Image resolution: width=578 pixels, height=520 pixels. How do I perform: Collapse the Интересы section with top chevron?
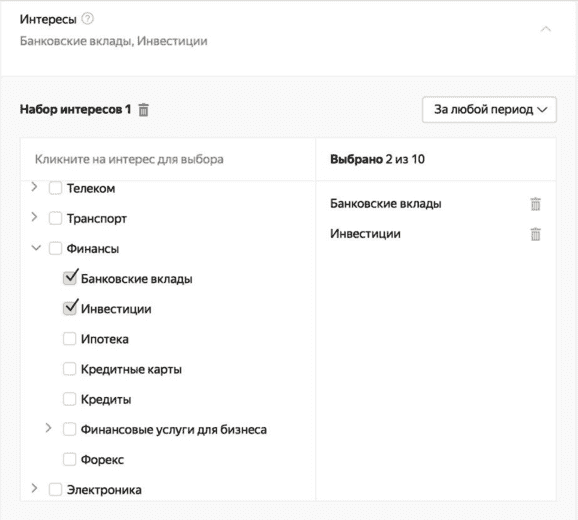pos(546,29)
